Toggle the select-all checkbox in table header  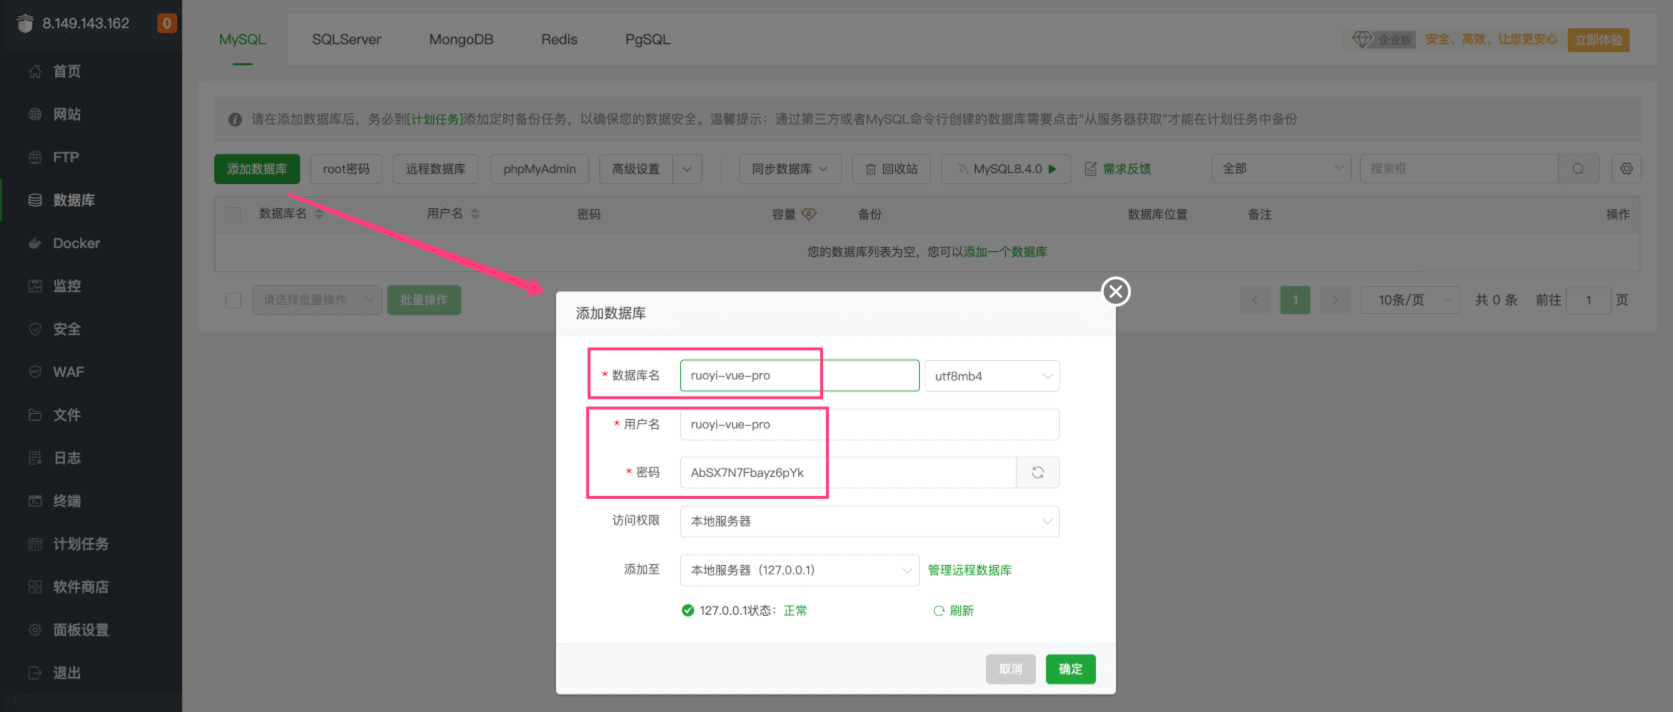pyautogui.click(x=233, y=214)
